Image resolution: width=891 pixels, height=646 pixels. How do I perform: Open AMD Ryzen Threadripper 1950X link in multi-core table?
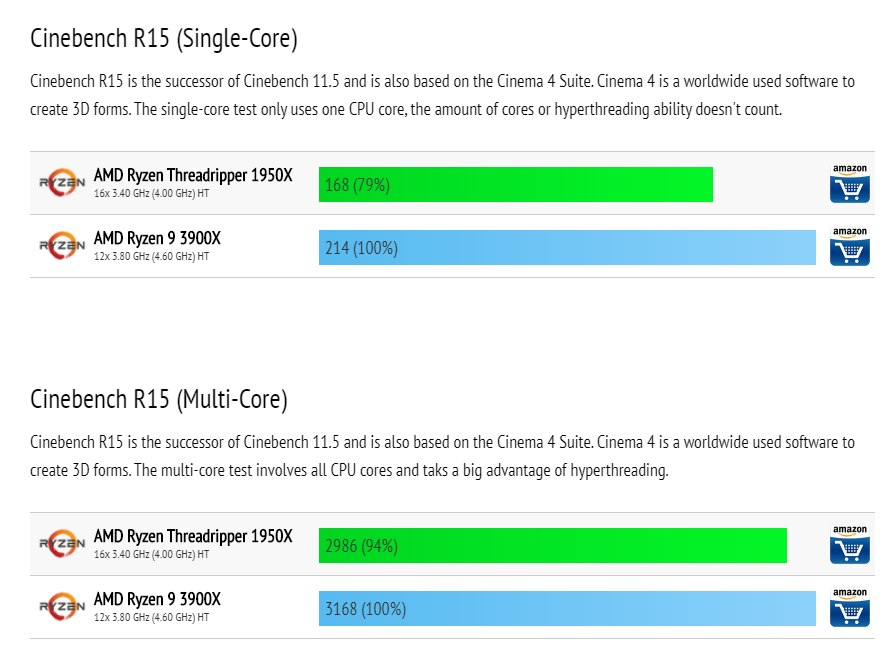click(193, 536)
